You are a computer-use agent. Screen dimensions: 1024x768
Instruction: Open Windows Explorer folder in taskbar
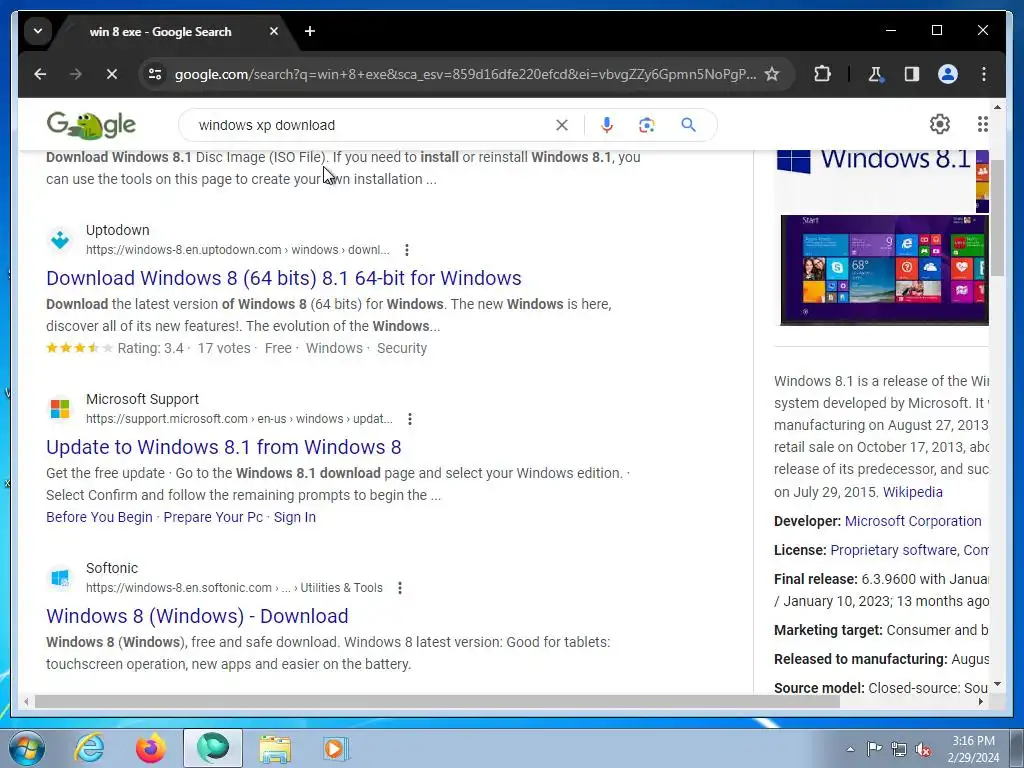[x=275, y=748]
